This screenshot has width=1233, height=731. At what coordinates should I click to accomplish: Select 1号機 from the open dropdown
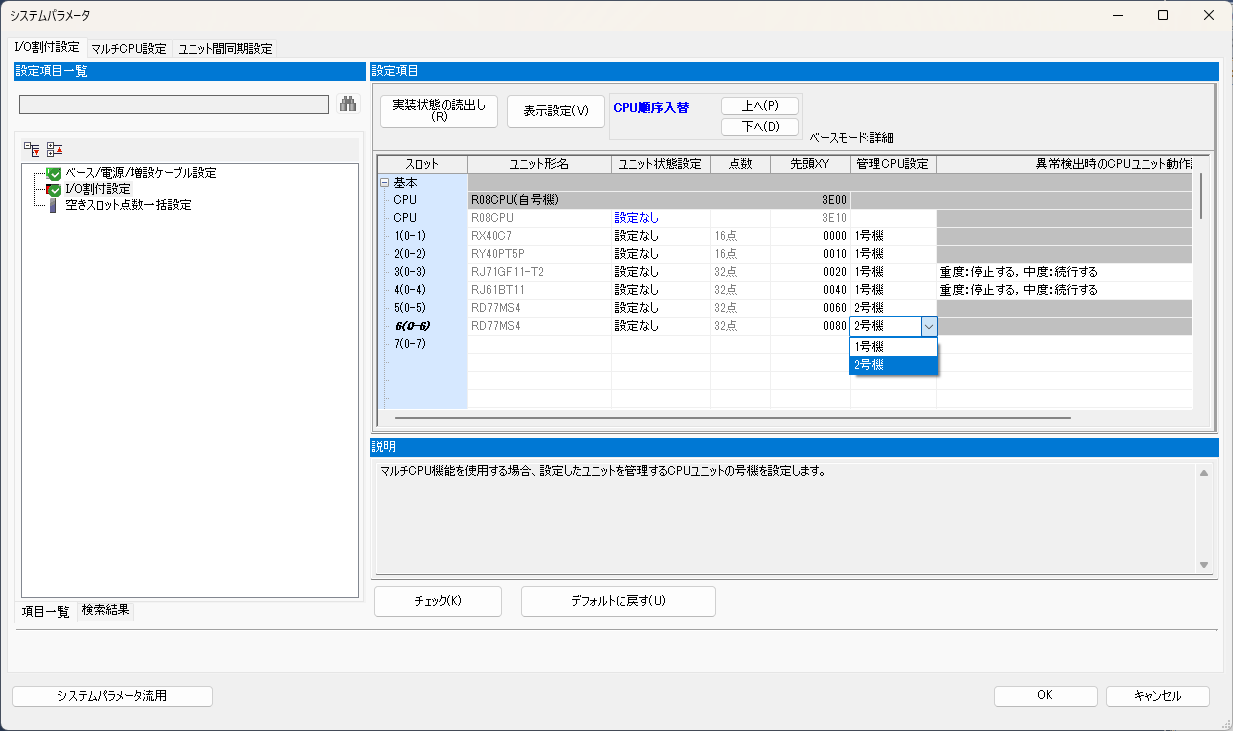[x=893, y=345]
